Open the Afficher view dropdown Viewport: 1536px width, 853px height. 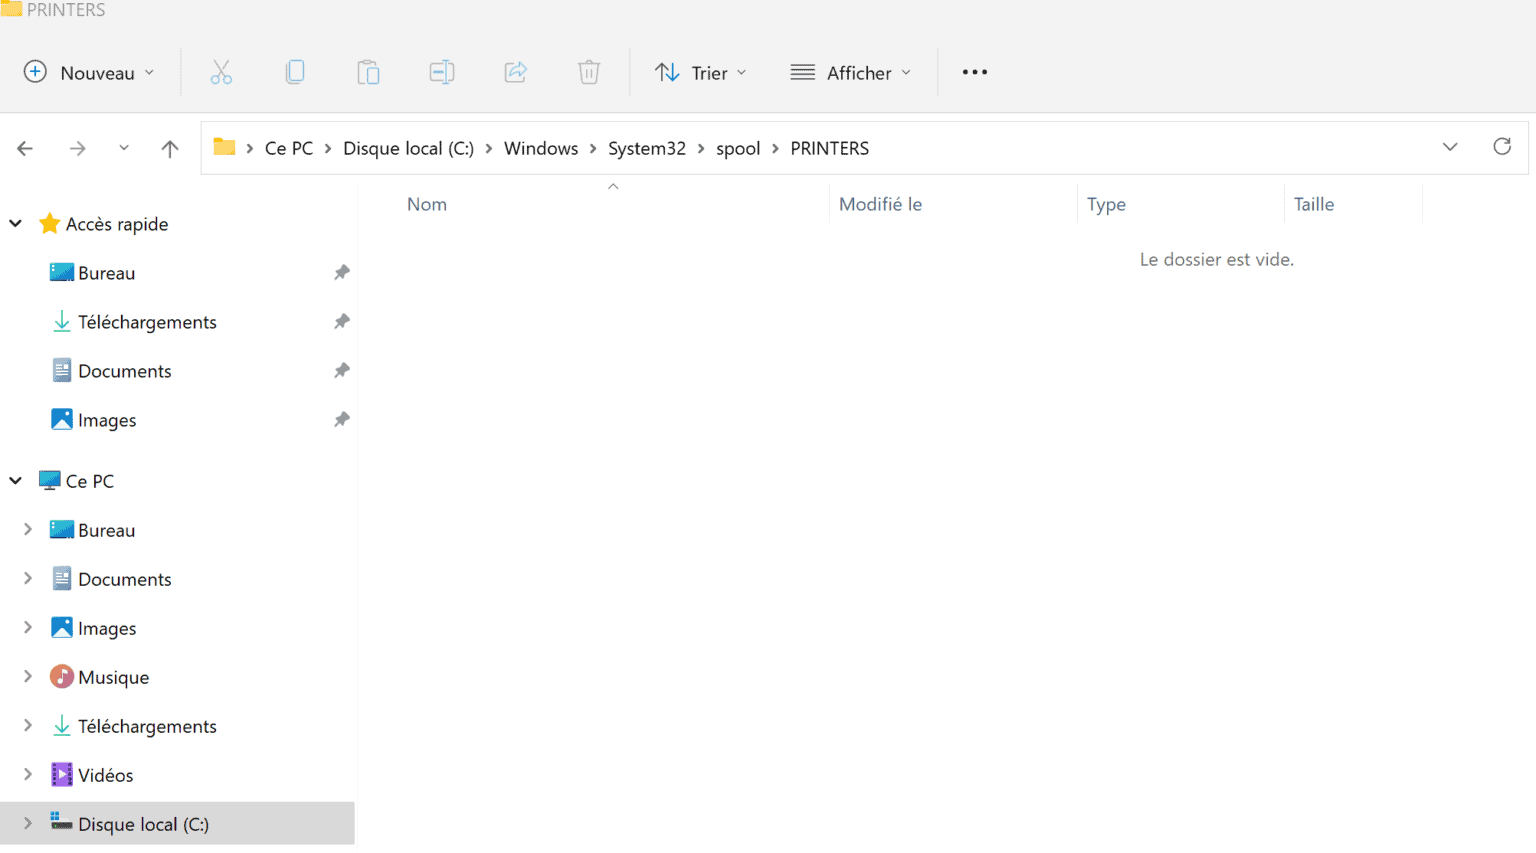(851, 72)
